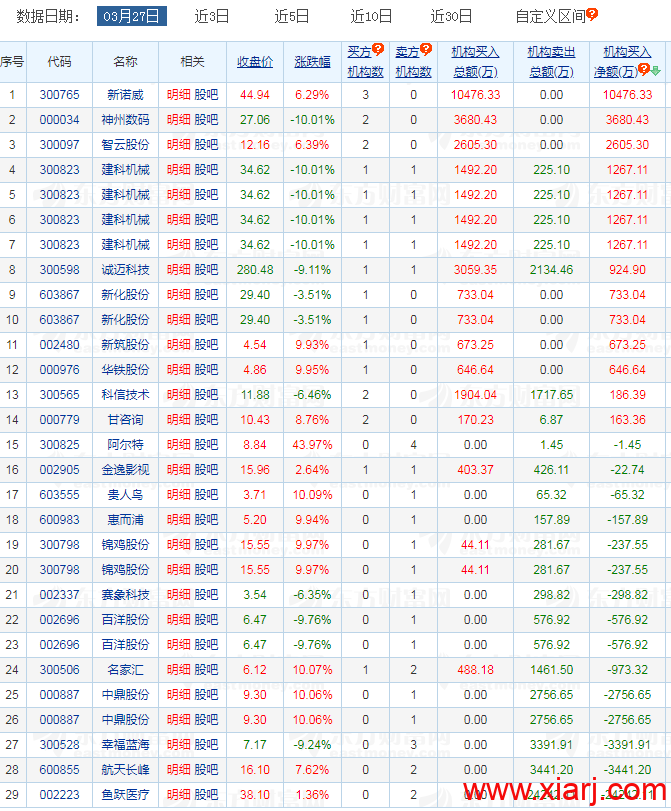Open stock name 金逸影视

pyautogui.click(x=125, y=470)
